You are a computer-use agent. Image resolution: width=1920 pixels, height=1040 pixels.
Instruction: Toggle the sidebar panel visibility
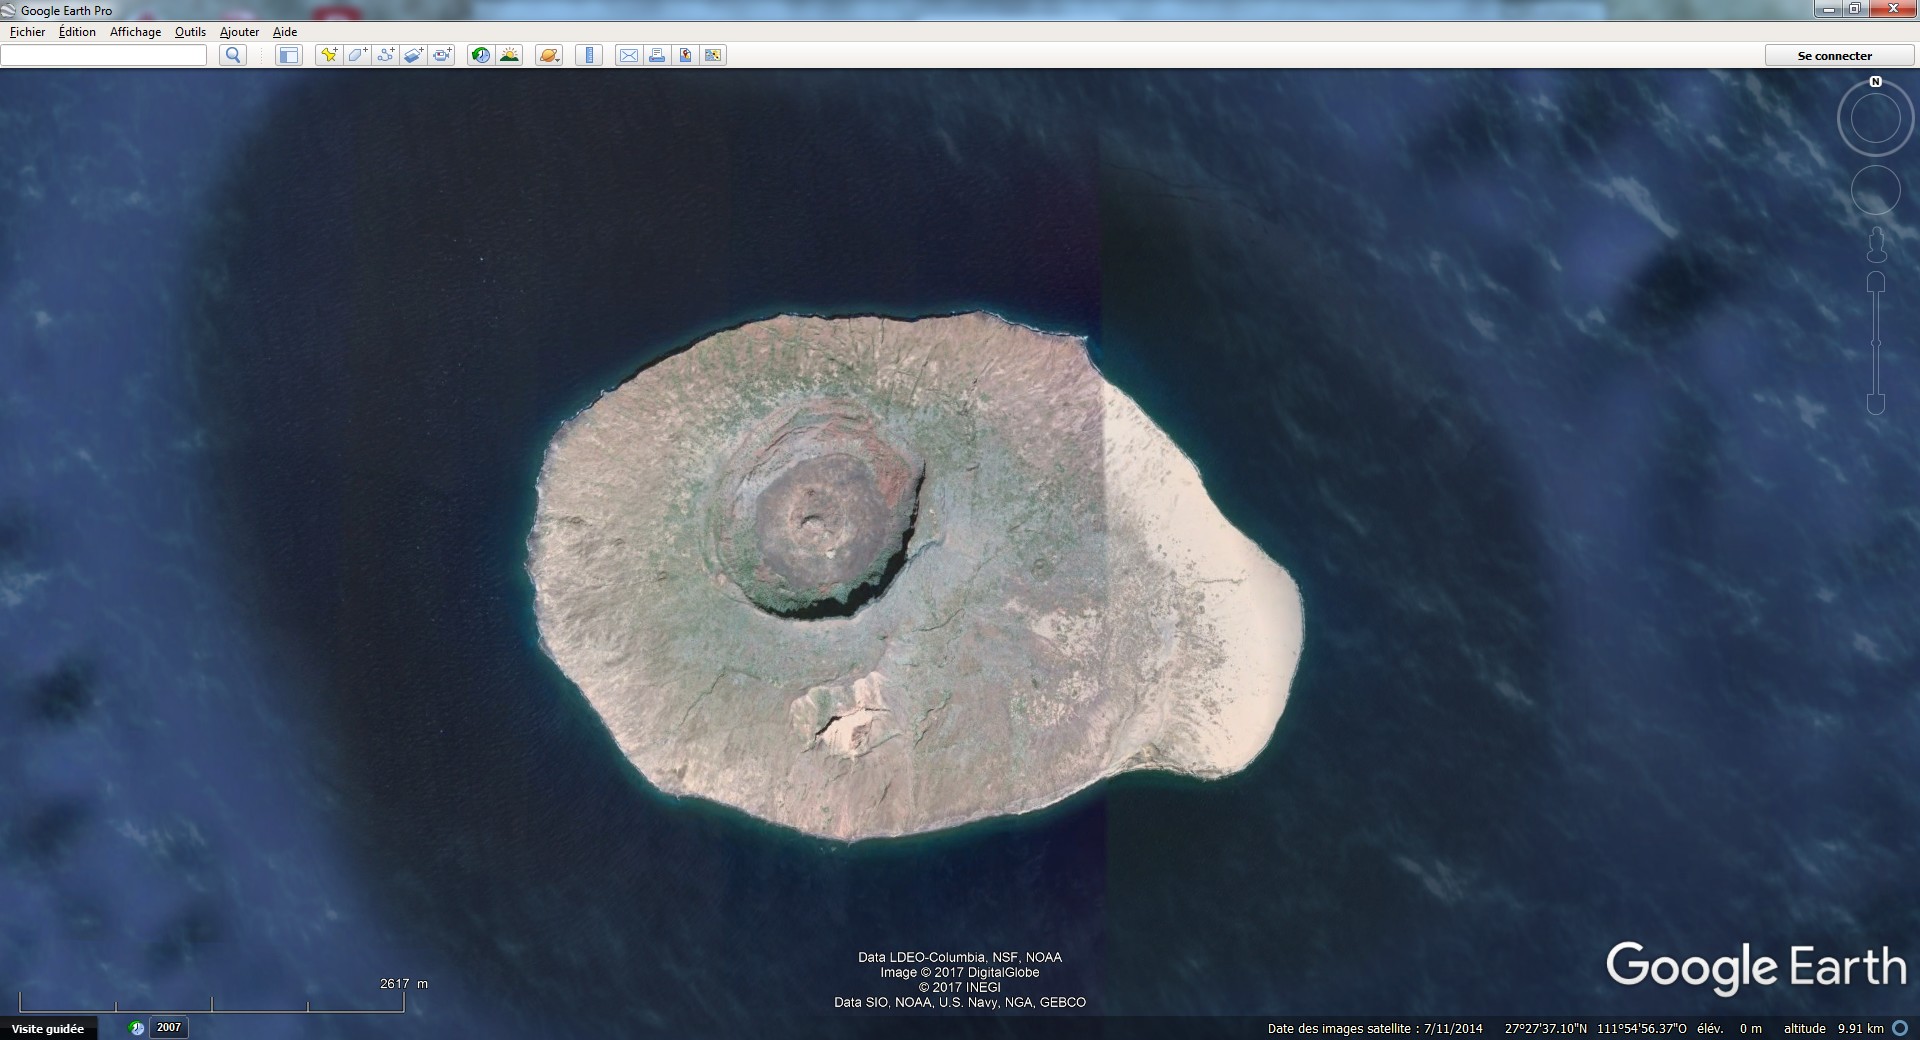[x=289, y=55]
